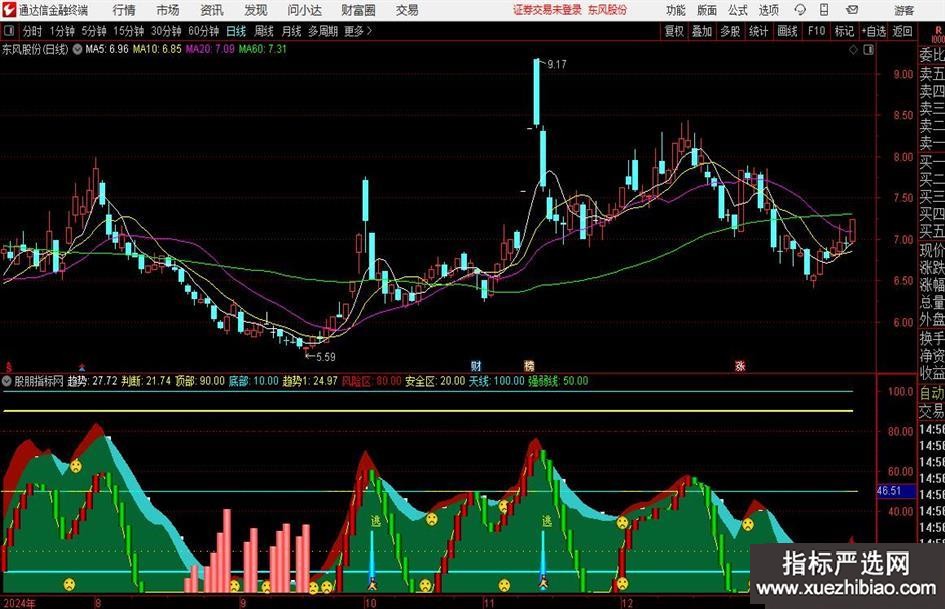Image resolution: width=945 pixels, height=609 pixels.
Task: Open the 功能 menu
Action: pyautogui.click(x=676, y=10)
